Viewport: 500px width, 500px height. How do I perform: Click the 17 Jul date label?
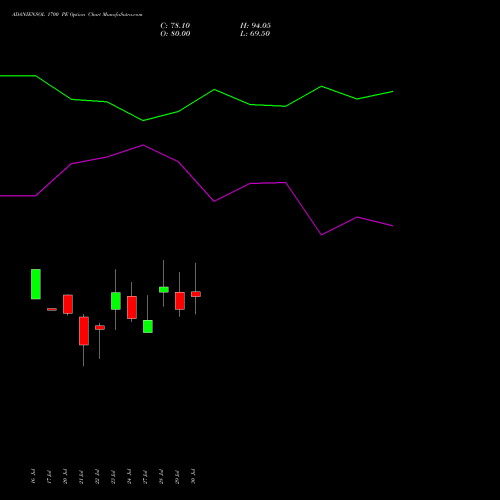pyautogui.click(x=49, y=476)
